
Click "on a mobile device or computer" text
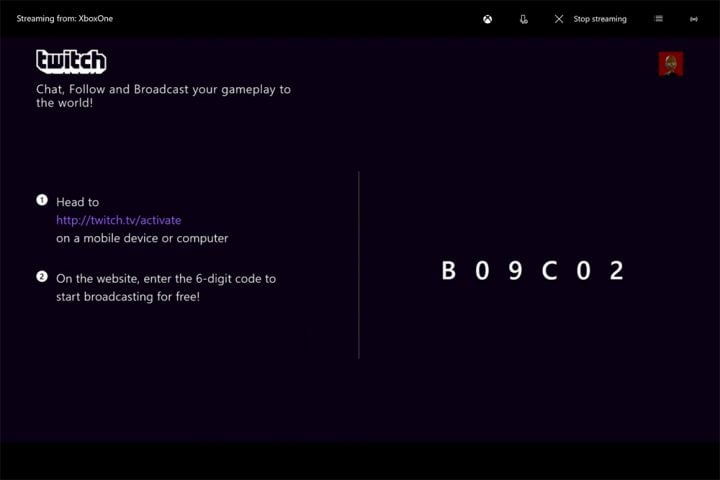click(x=142, y=238)
